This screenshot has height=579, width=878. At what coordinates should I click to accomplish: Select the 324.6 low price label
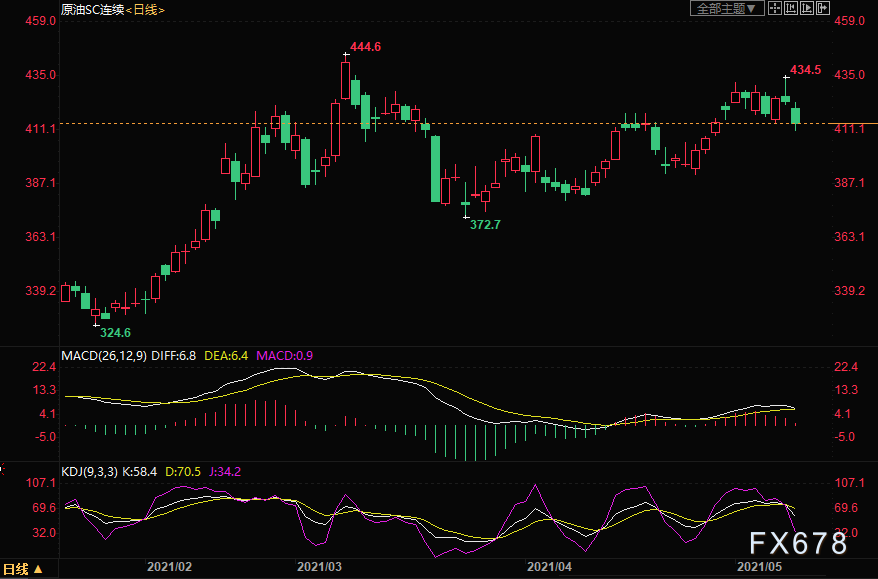(x=115, y=332)
